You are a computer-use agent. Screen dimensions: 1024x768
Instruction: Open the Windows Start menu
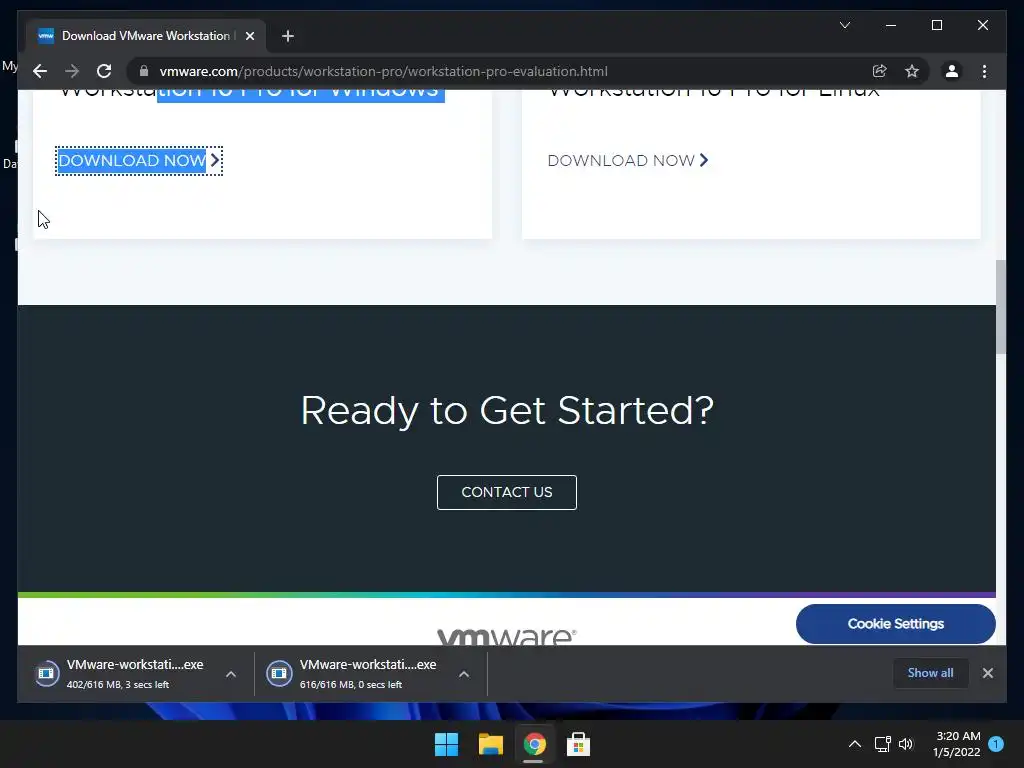[447, 744]
